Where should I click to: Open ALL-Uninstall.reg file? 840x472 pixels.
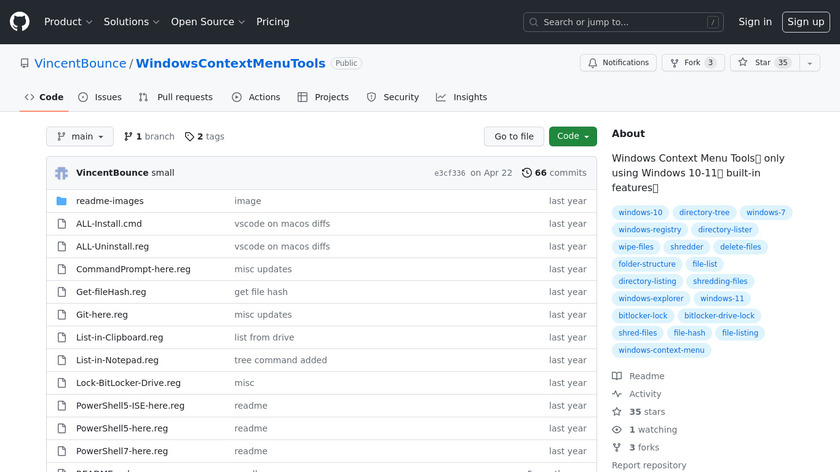click(x=112, y=246)
